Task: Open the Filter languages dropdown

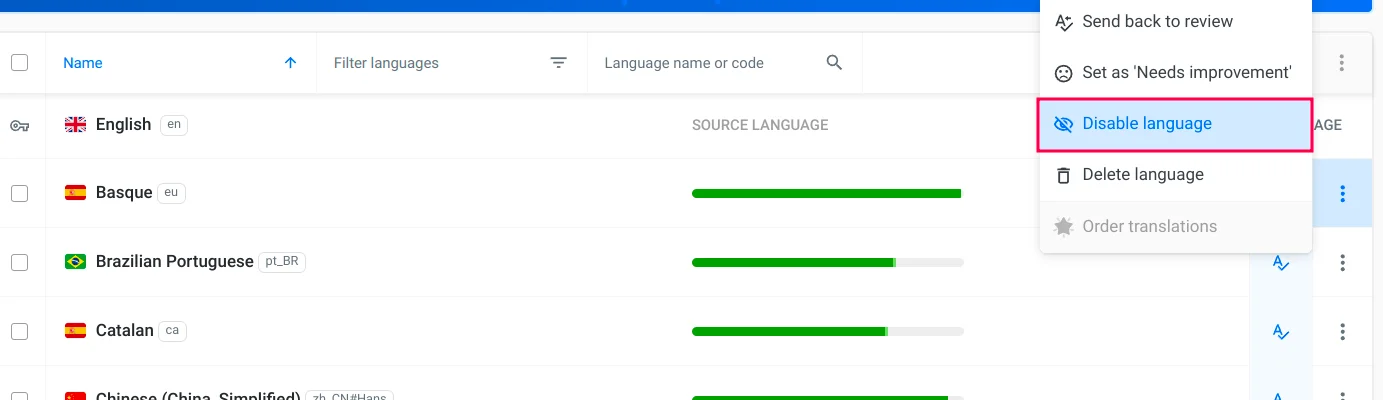Action: [440, 63]
